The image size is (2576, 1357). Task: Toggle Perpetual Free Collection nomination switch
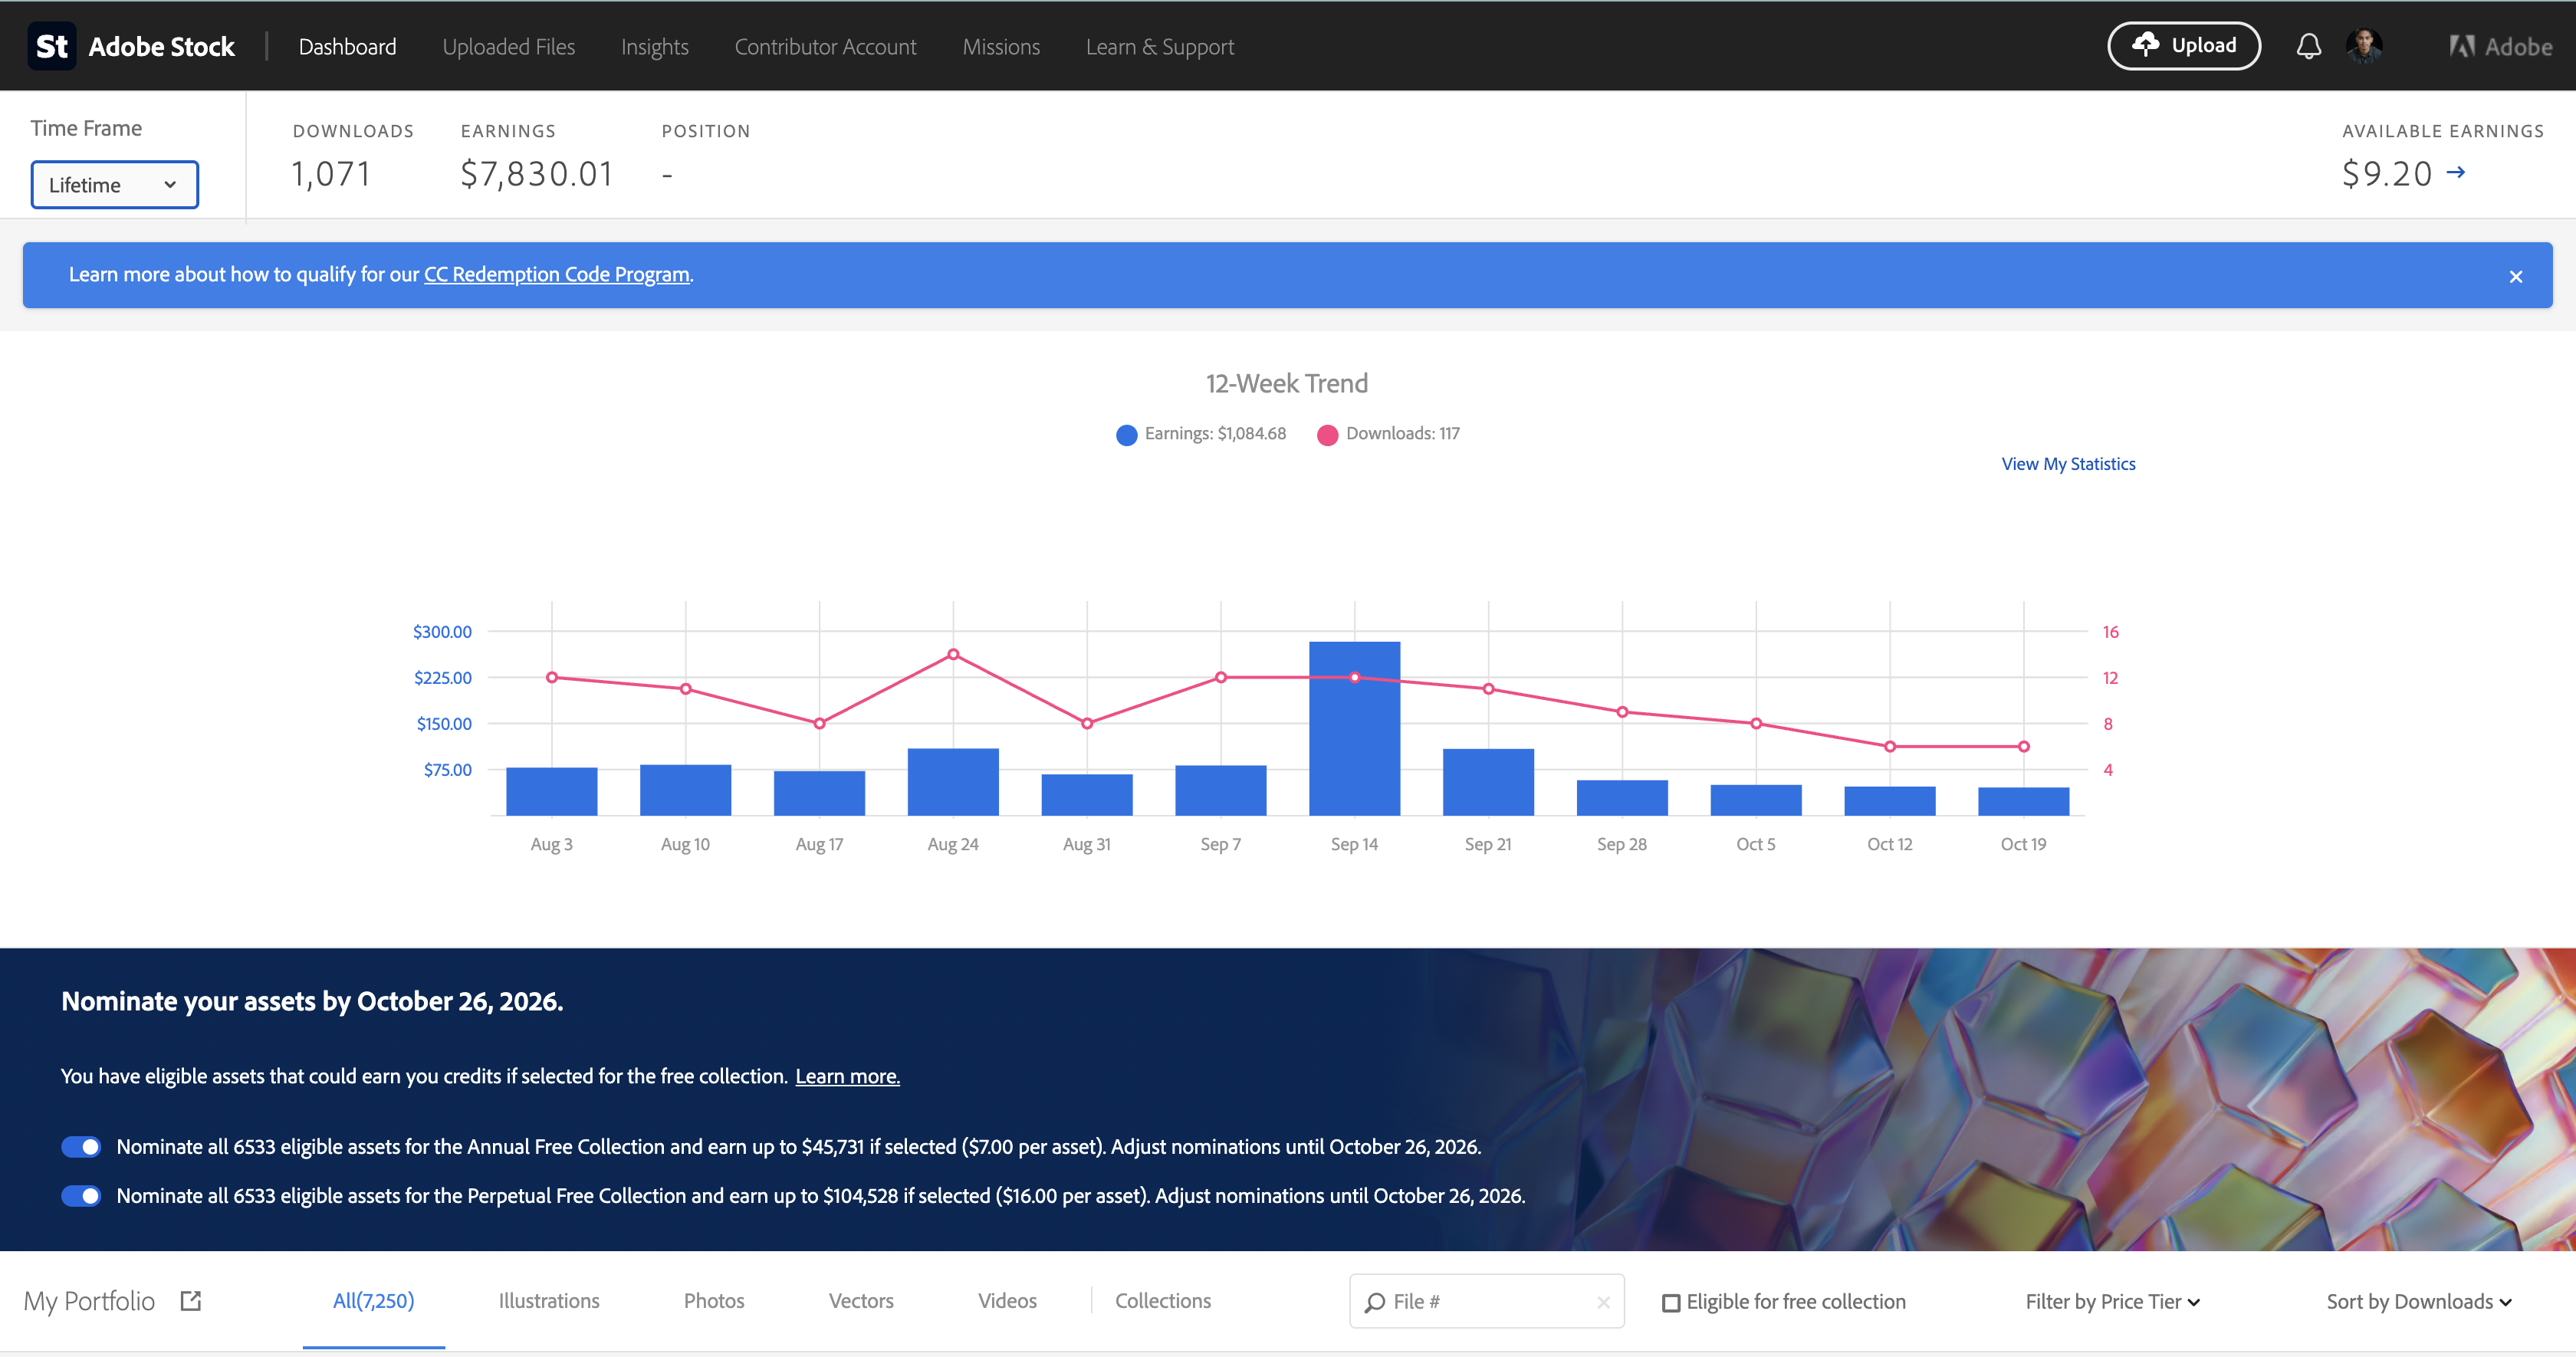[81, 1195]
